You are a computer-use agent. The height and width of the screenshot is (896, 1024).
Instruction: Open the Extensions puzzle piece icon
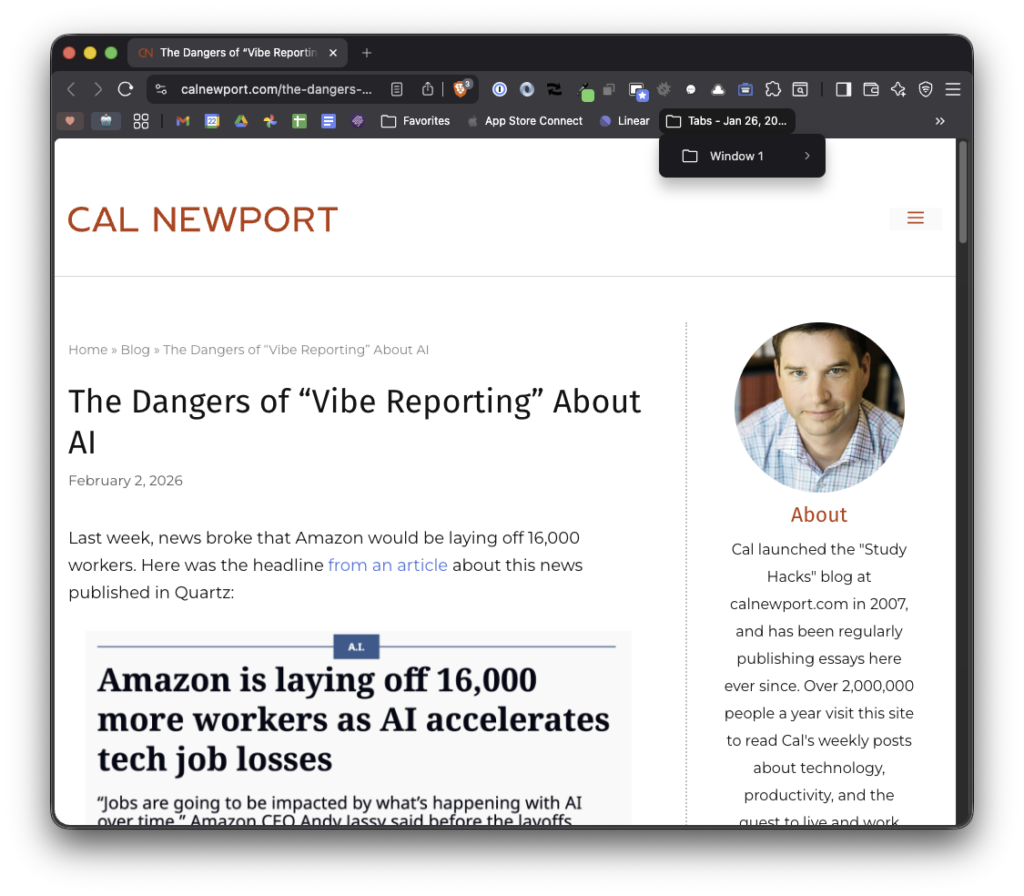(x=773, y=89)
